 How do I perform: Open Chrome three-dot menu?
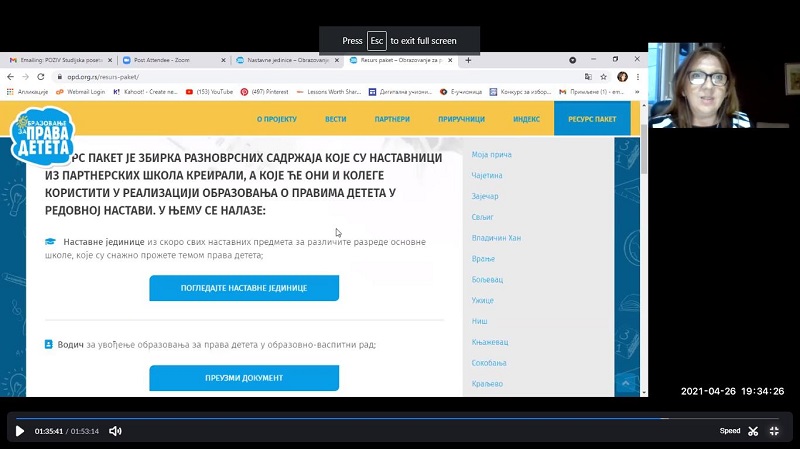638,77
